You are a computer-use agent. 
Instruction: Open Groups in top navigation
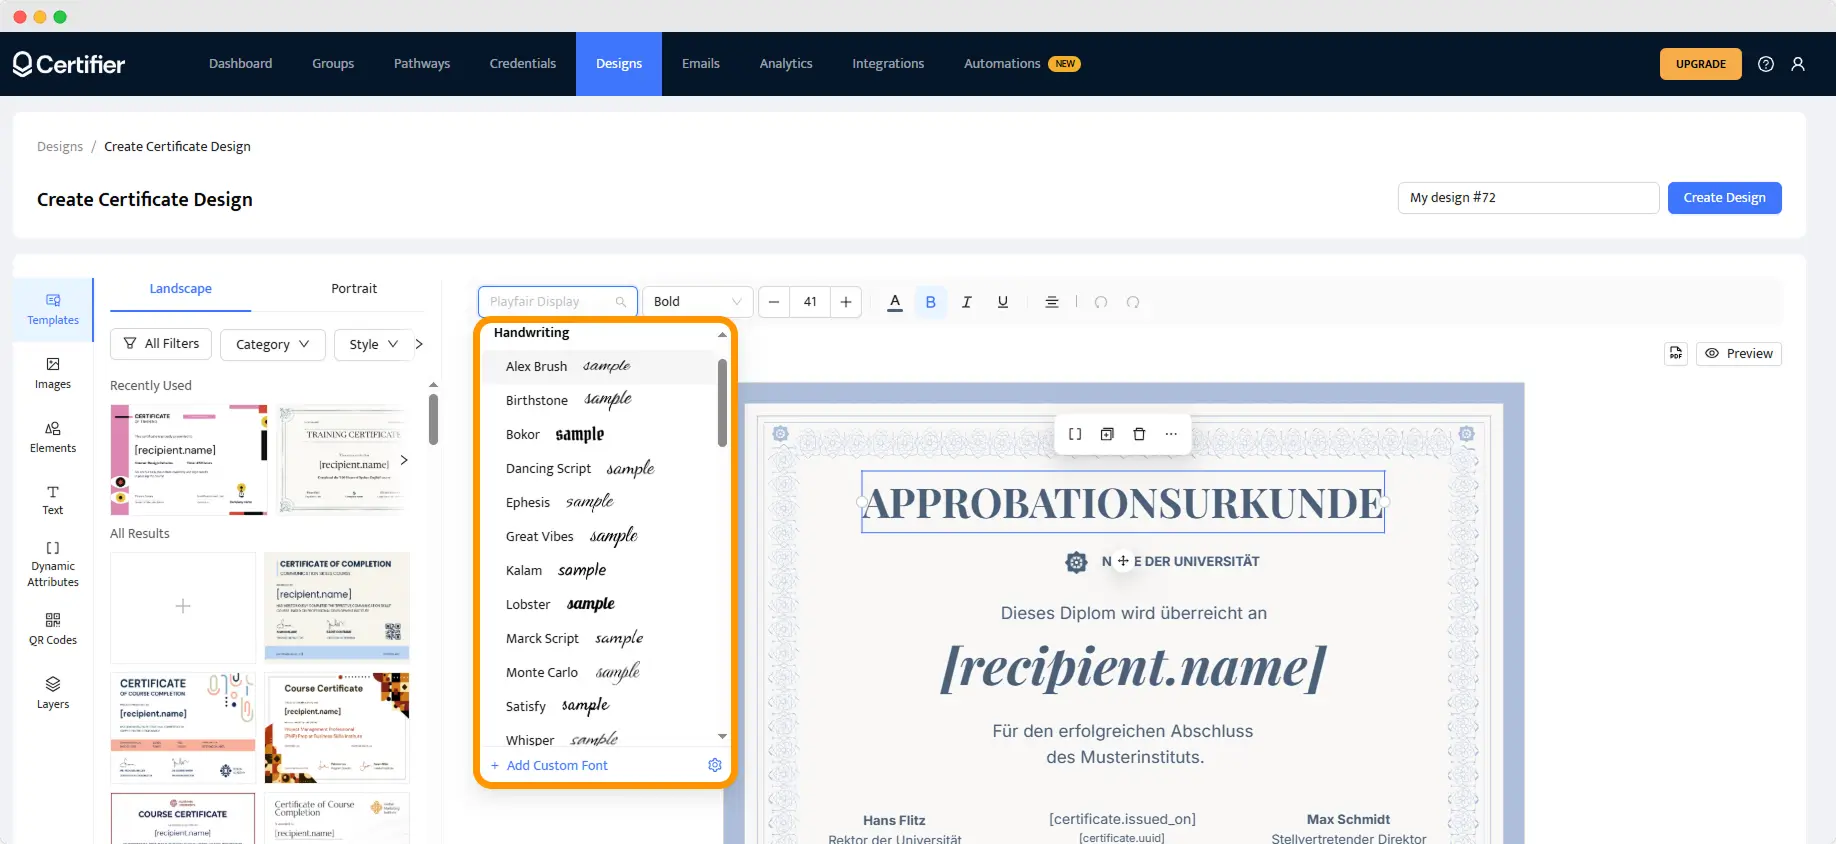pyautogui.click(x=333, y=64)
